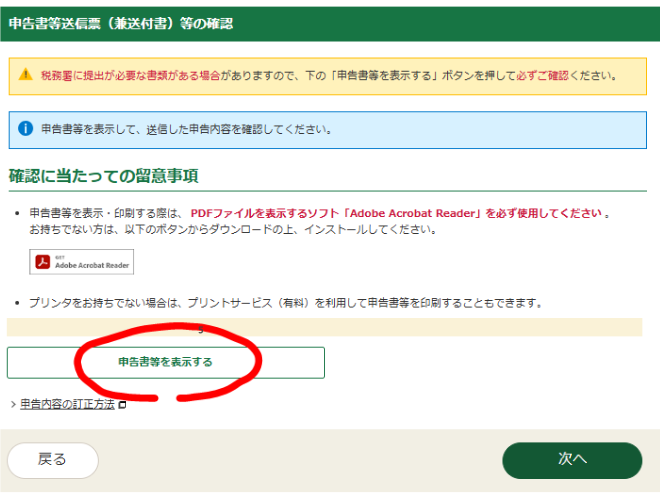Select the 確認に当たっての留意事項 heading

click(104, 176)
